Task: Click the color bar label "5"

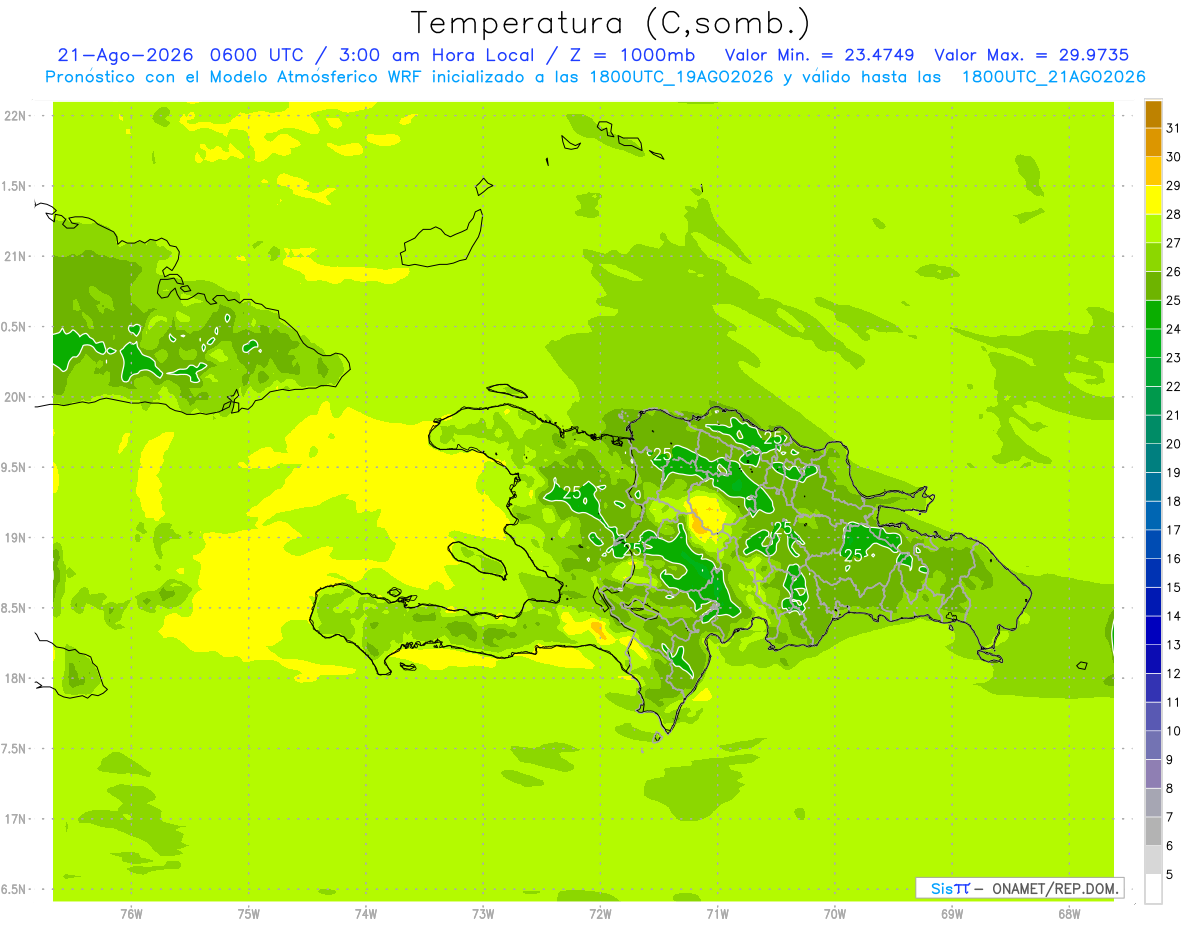Action: [1170, 875]
